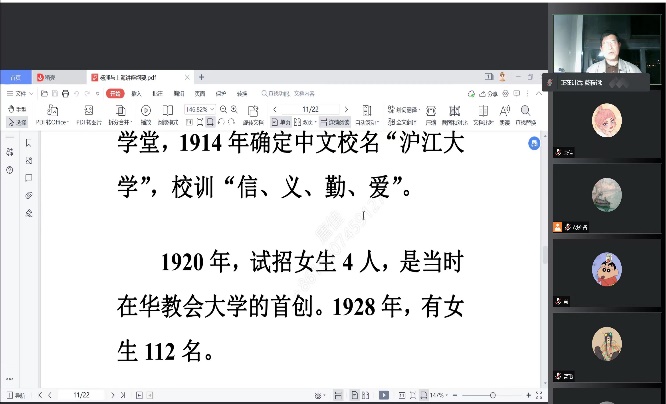Open the compare documents tool
The height and width of the screenshot is (404, 666).
click(x=454, y=115)
